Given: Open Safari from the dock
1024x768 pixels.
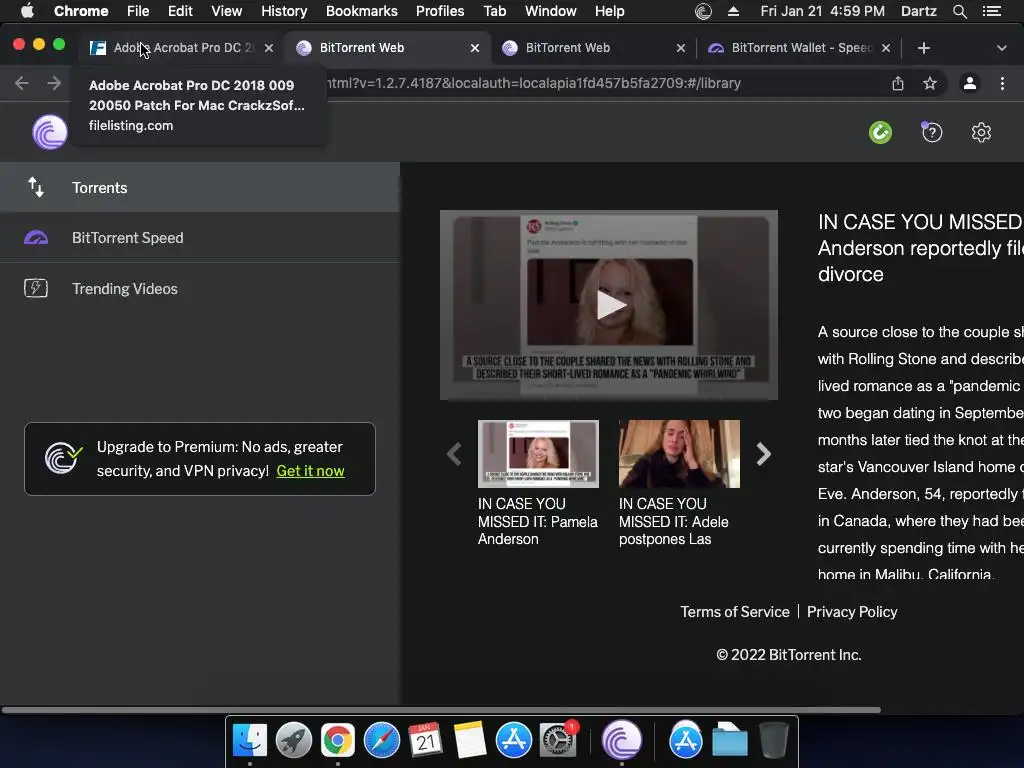Looking at the screenshot, I should pos(381,741).
